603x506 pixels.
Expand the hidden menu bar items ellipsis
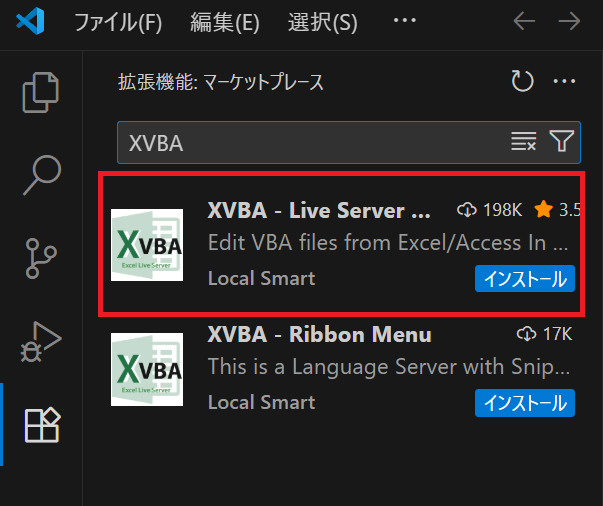coord(404,22)
